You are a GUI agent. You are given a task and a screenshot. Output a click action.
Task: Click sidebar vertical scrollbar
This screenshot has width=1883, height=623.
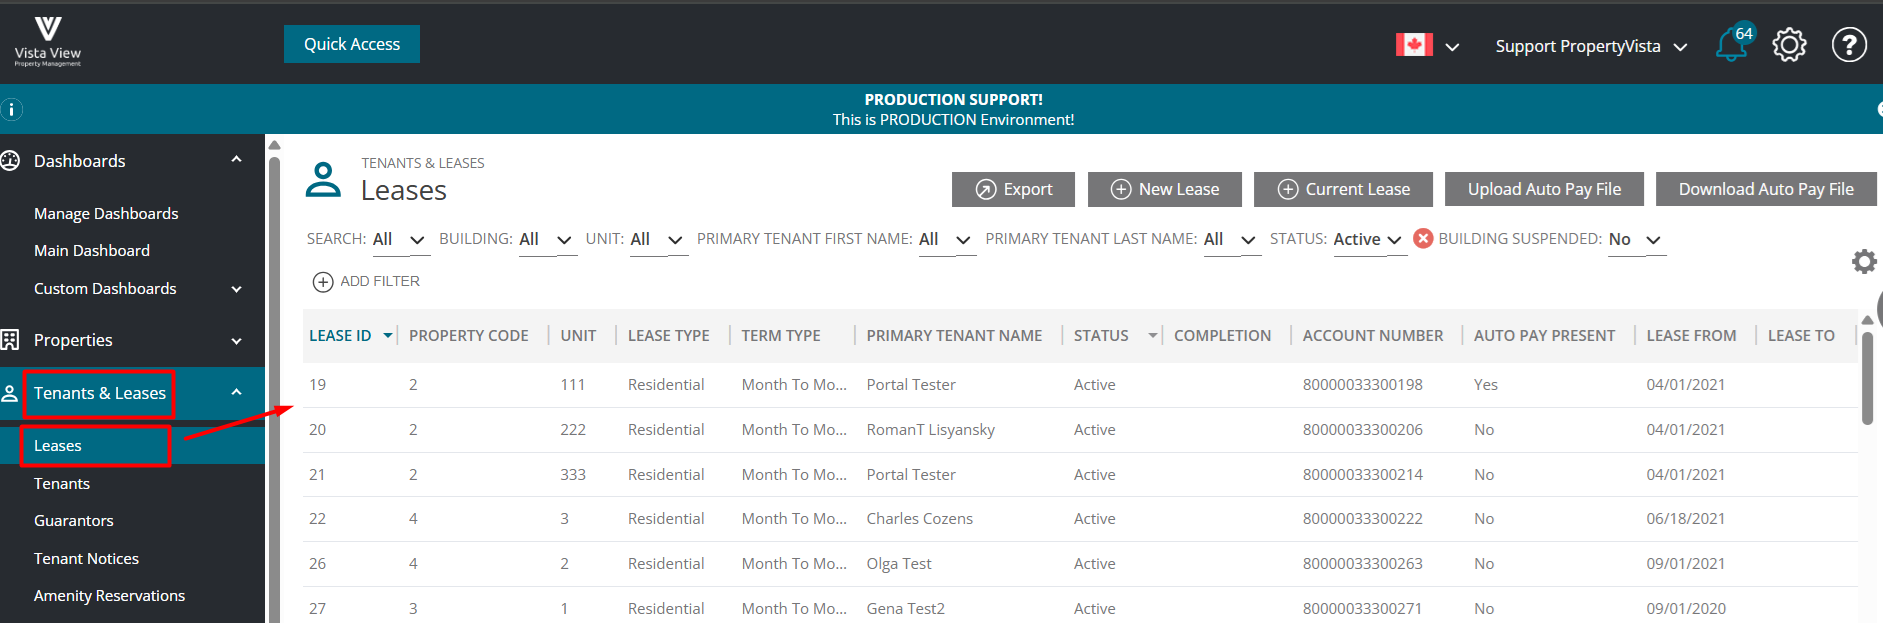pyautogui.click(x=274, y=390)
